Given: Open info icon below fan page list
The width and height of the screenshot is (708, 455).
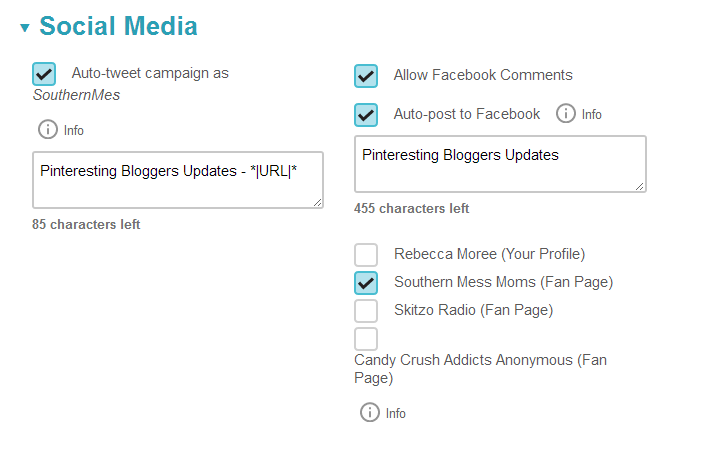Looking at the screenshot, I should 370,412.
